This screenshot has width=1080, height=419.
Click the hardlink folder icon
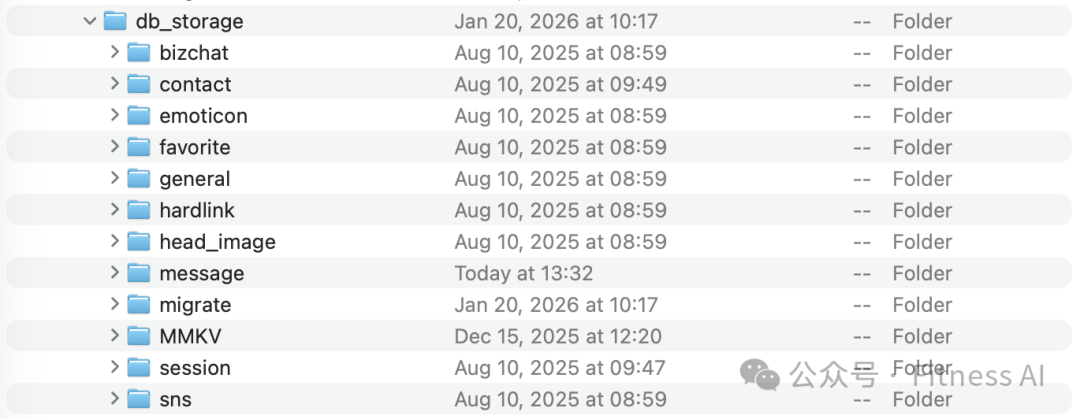tap(139, 210)
